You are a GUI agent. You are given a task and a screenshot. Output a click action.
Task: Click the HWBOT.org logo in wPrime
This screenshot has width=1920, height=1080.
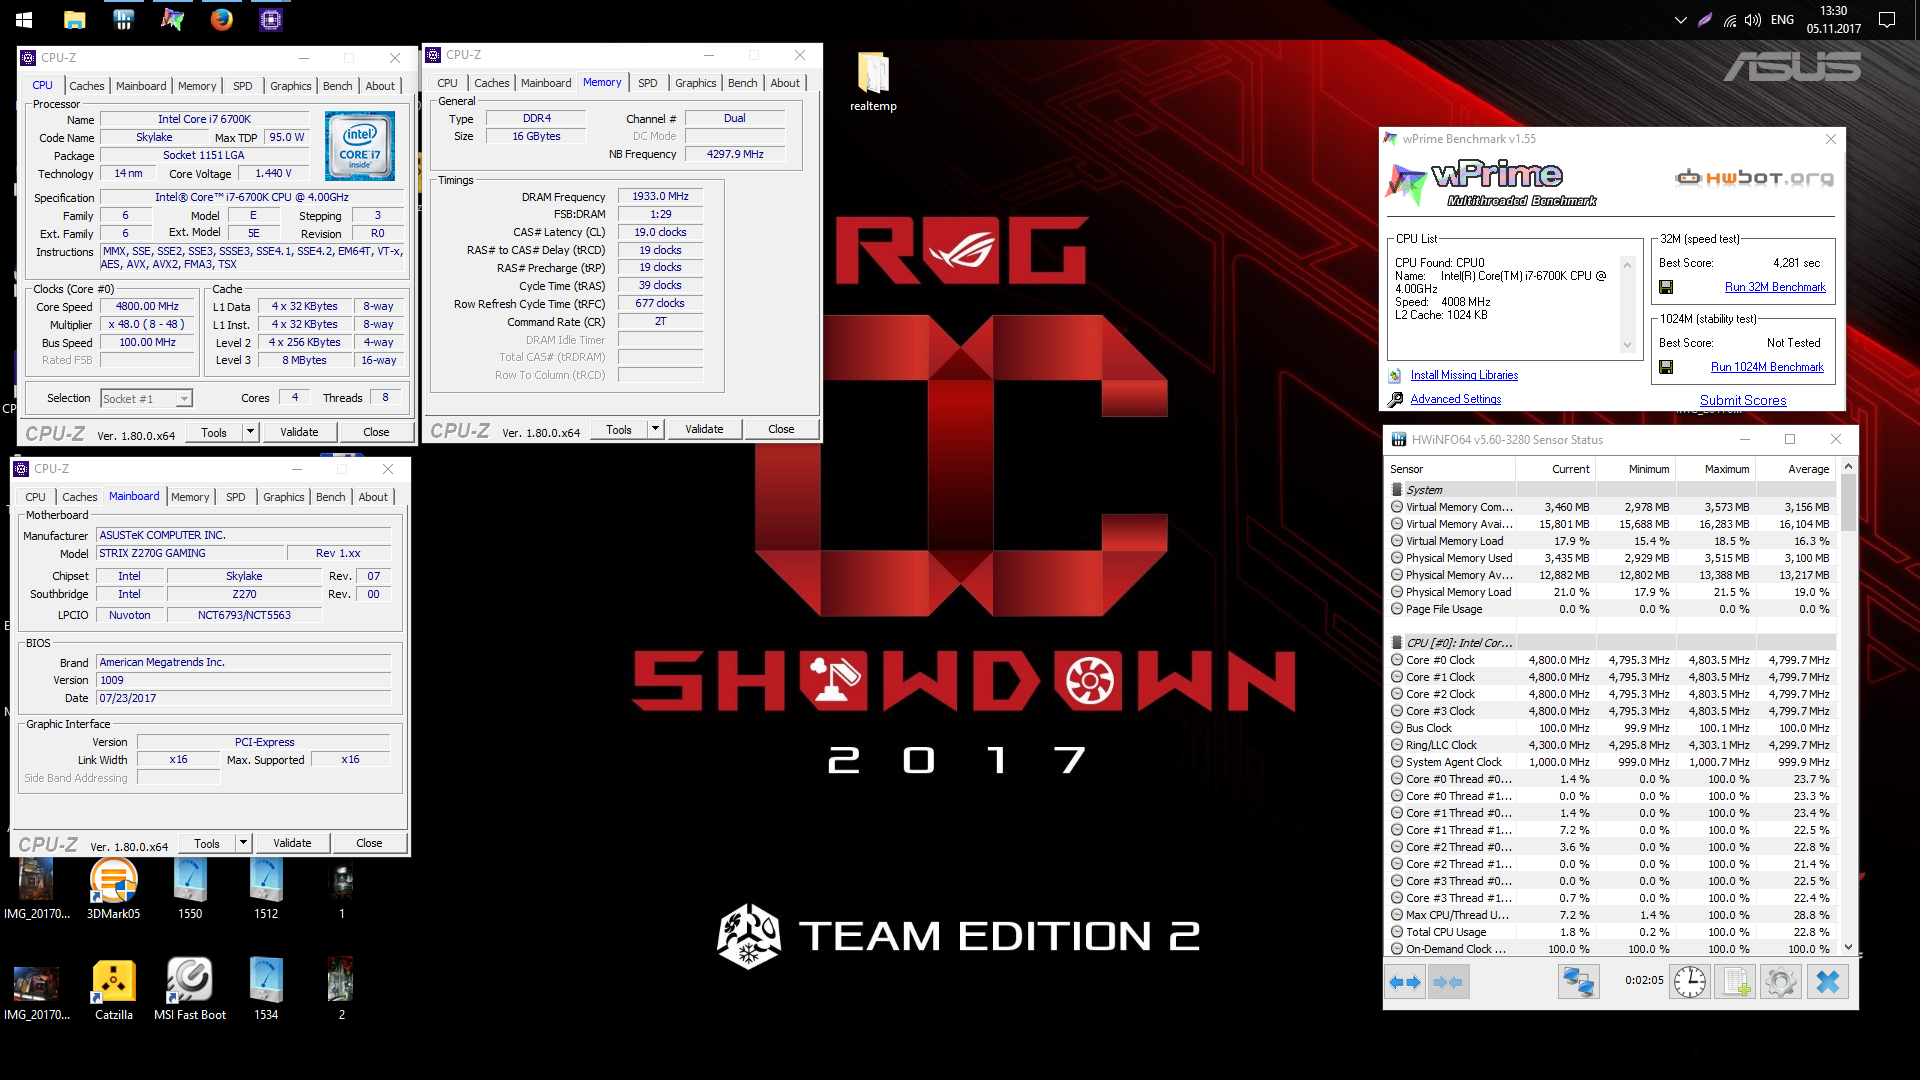tap(1755, 178)
